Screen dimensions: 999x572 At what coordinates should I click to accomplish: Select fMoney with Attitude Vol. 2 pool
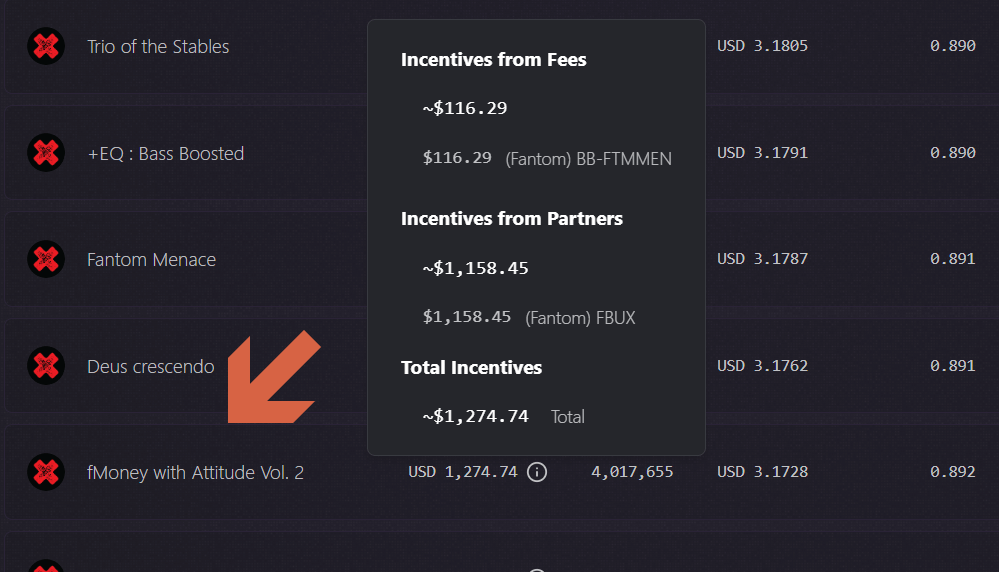(195, 473)
